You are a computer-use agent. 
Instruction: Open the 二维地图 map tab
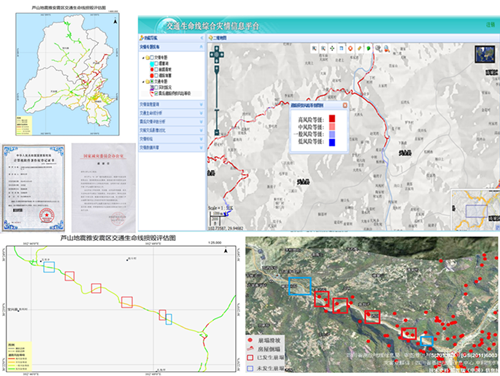tap(218, 38)
